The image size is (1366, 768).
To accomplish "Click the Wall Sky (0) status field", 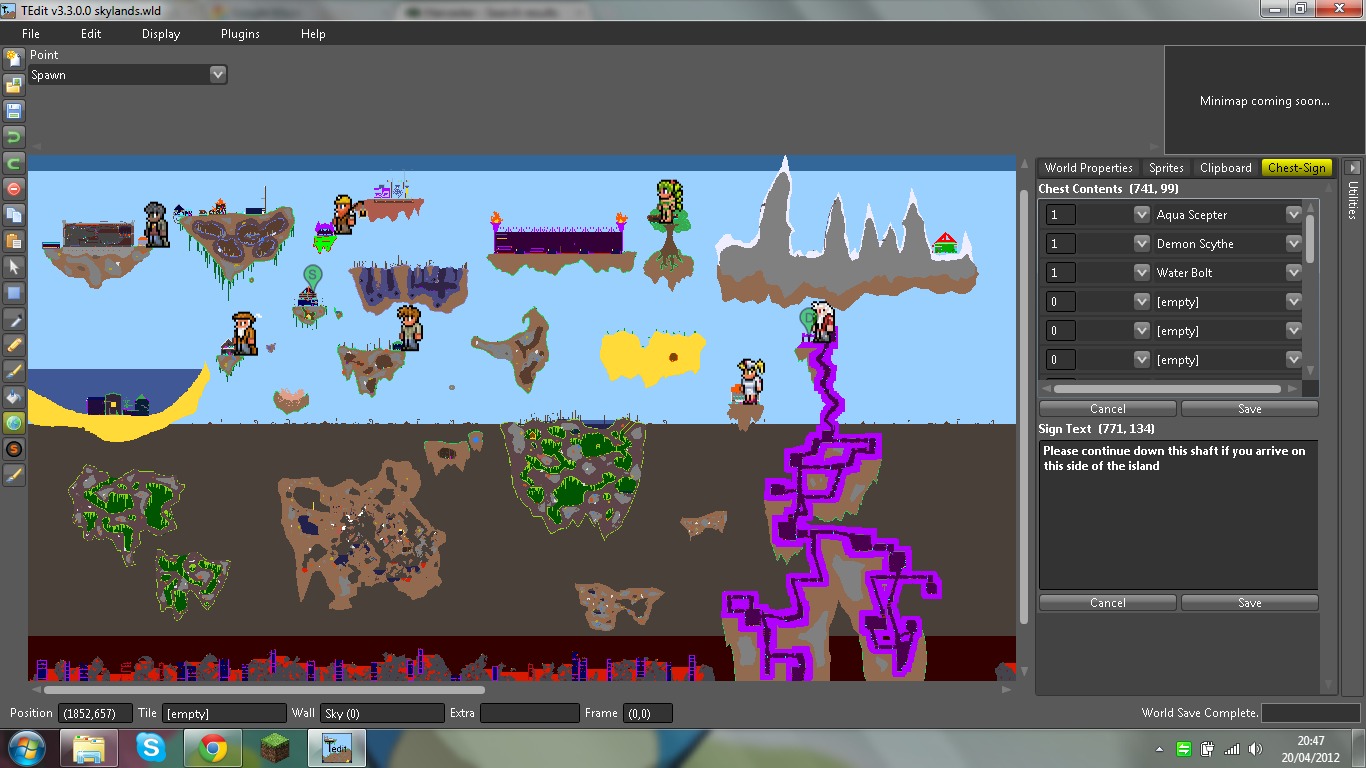I will point(382,713).
